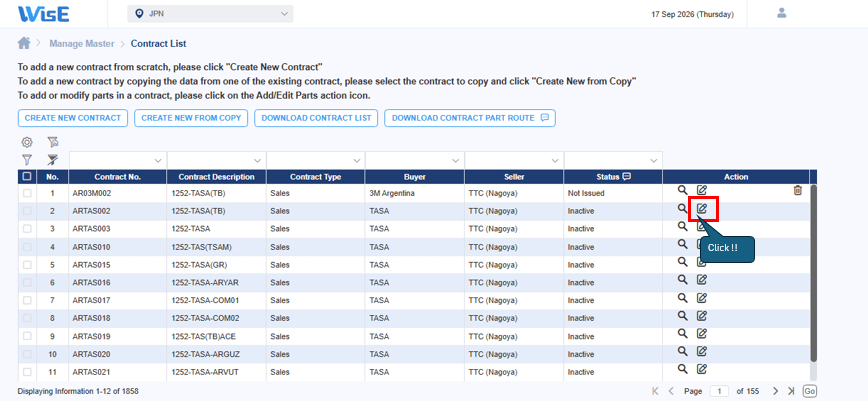
Task: Apply the plain filter funnel icon
Action: tap(27, 160)
